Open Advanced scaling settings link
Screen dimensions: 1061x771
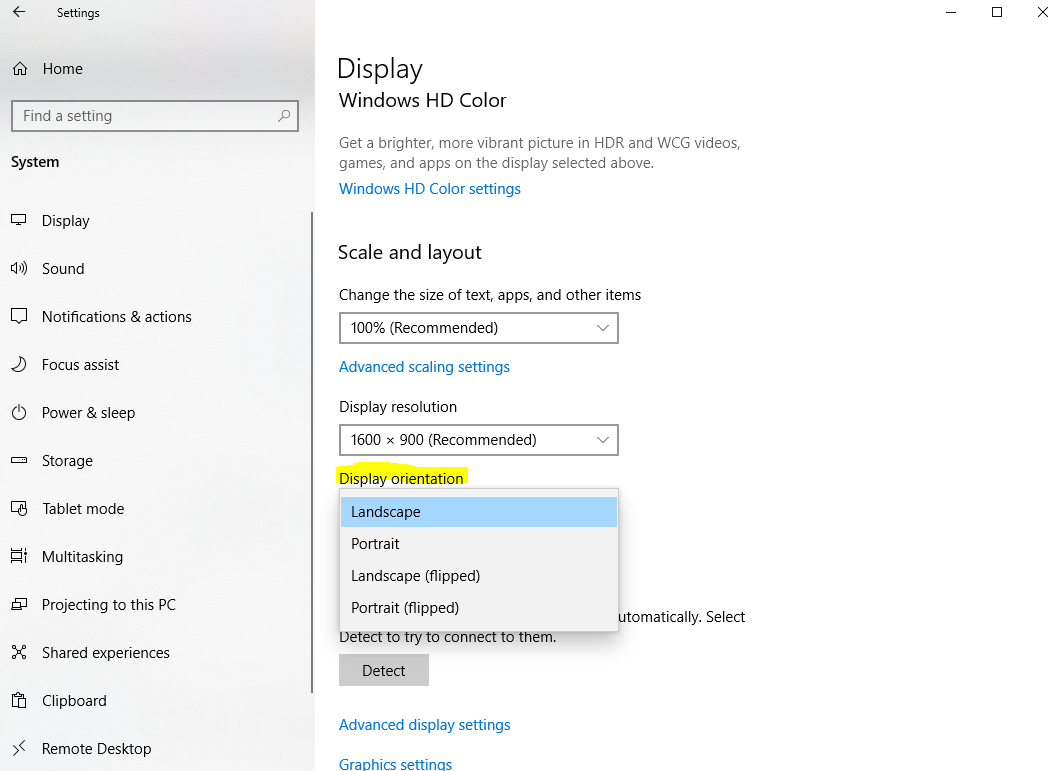point(424,367)
